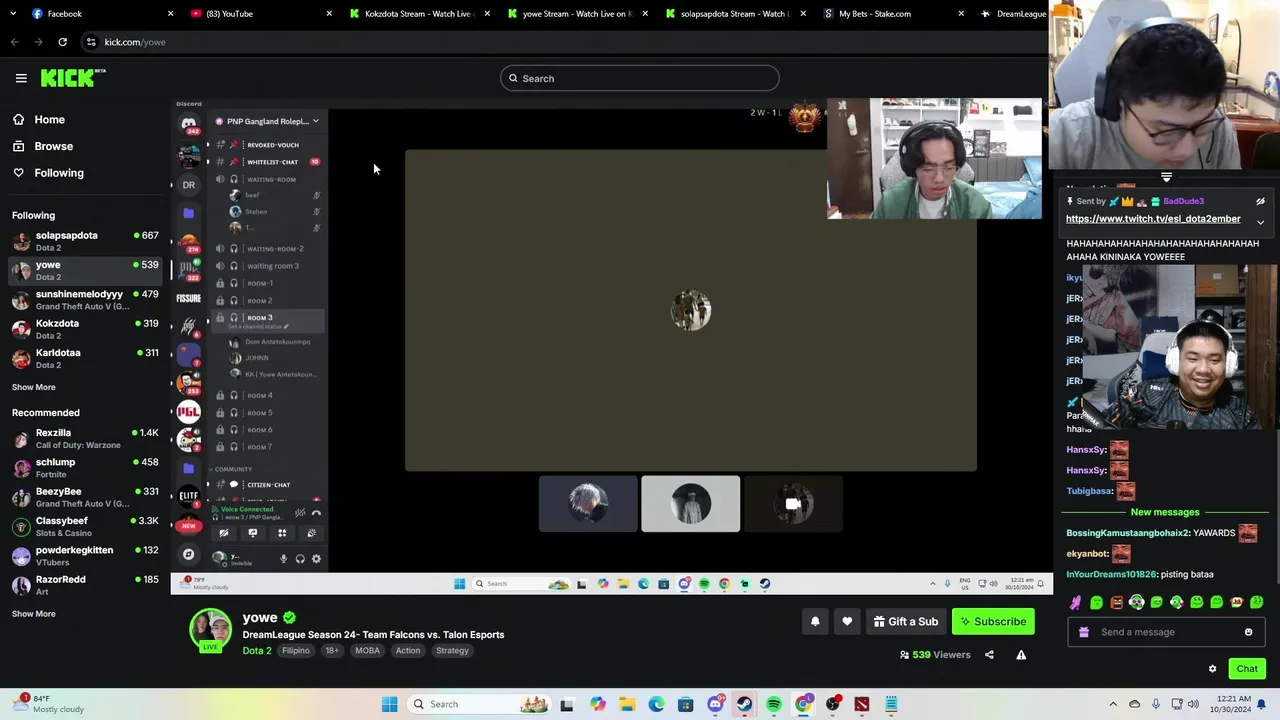Open Discord activities button in voice panel

point(282,534)
